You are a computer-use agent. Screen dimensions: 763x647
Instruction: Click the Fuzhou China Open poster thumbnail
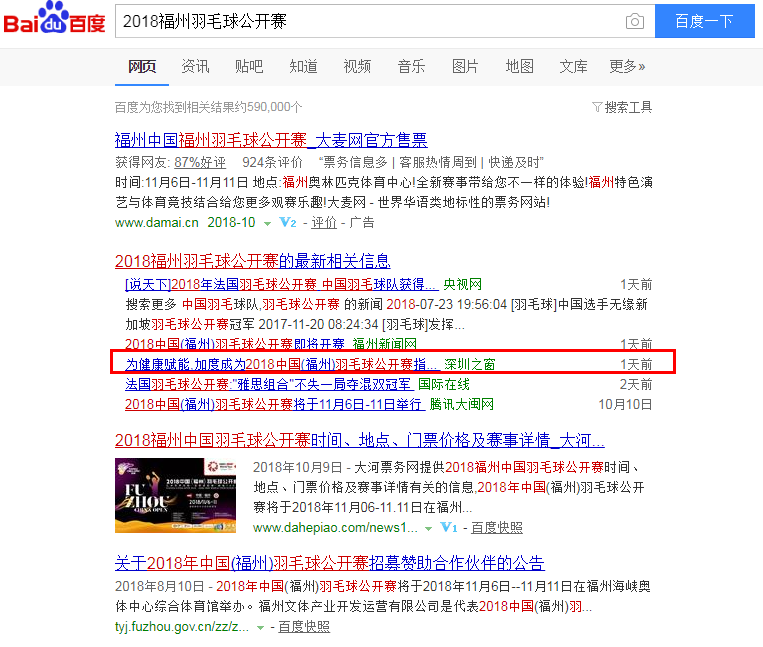click(175, 495)
